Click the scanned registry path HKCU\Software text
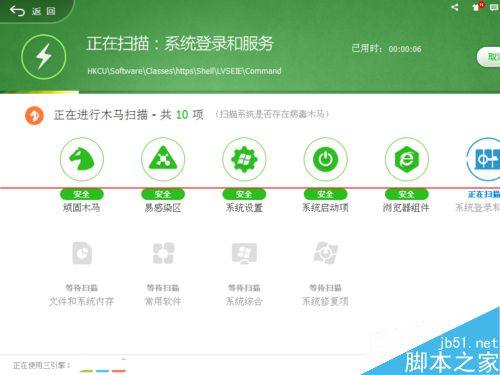 coord(184,71)
